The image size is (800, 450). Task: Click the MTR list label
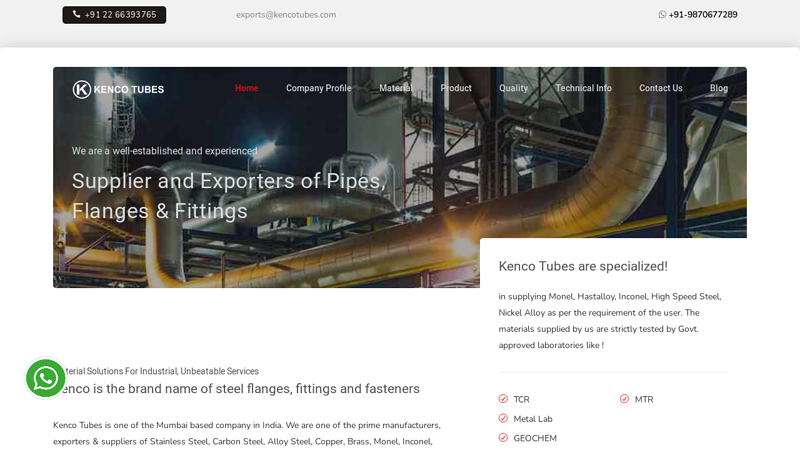tap(644, 399)
